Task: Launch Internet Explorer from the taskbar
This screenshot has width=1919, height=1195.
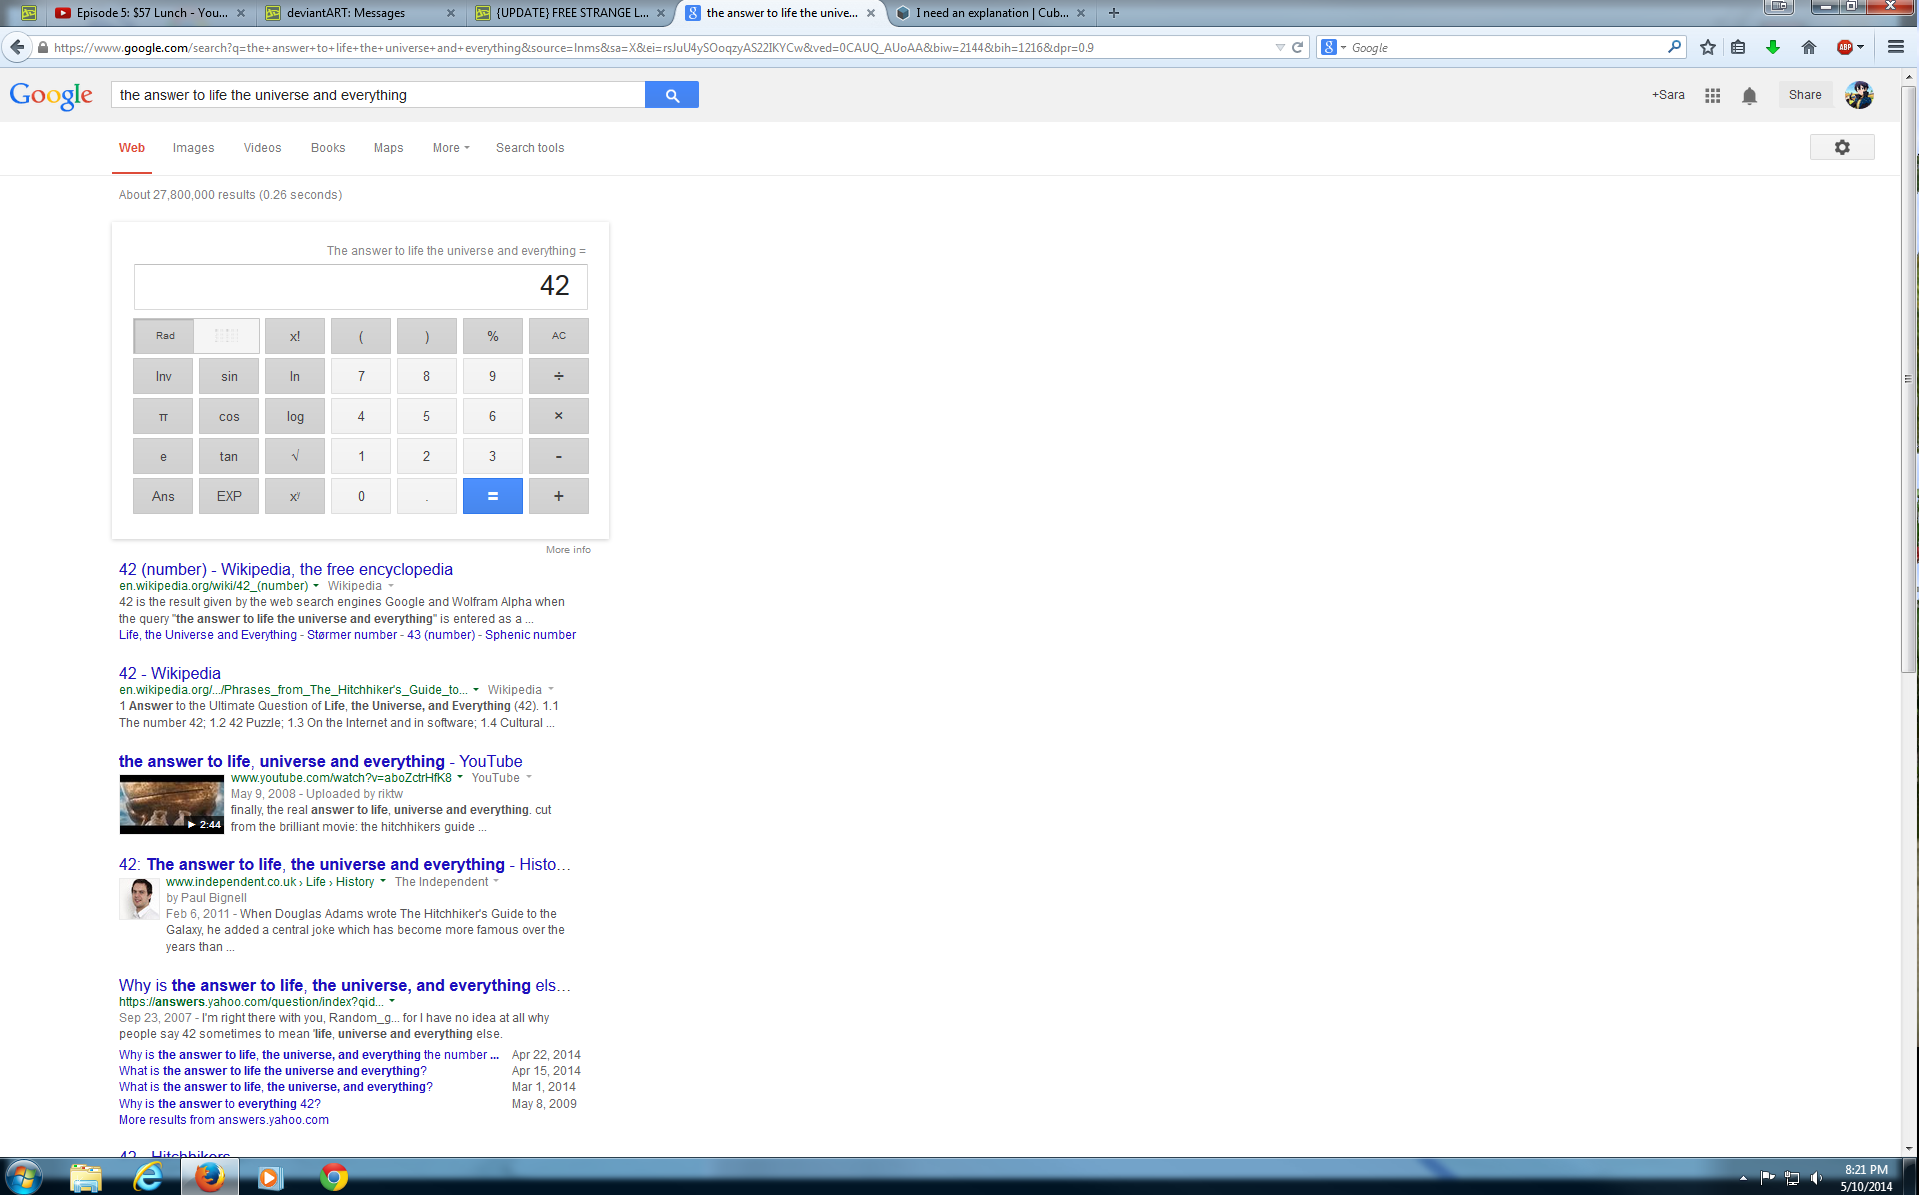Action: [148, 1178]
